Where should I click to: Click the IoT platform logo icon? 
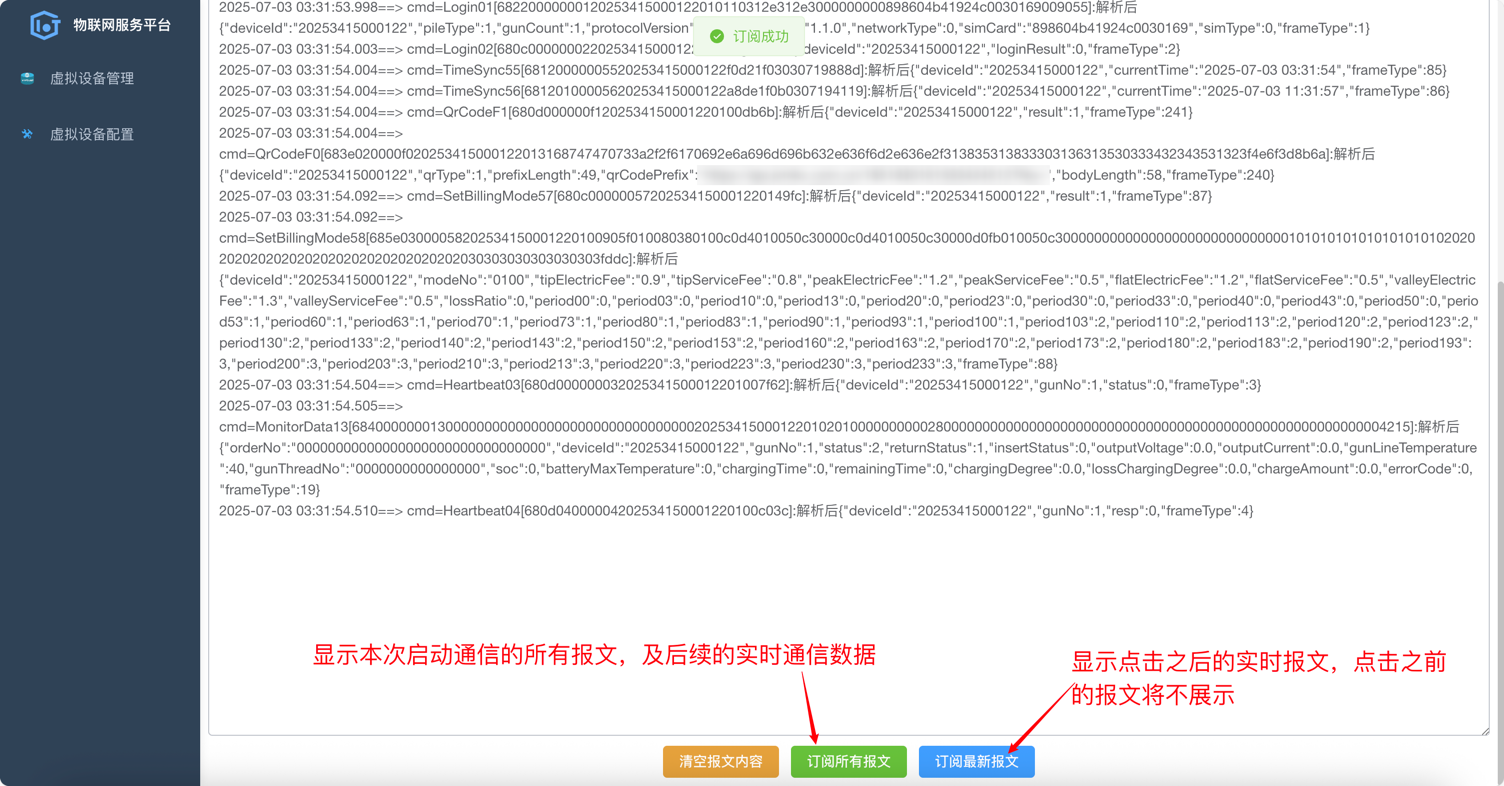pyautogui.click(x=45, y=25)
